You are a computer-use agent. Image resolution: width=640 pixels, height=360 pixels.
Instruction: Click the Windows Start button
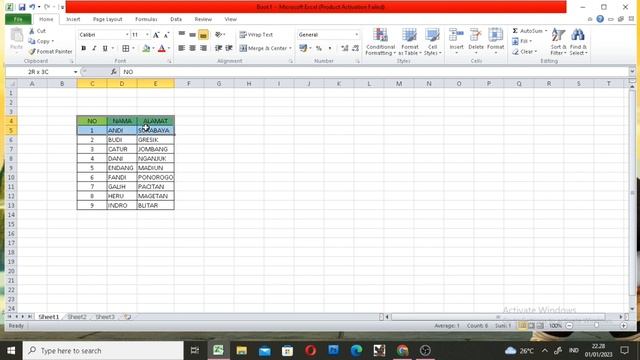point(11,351)
